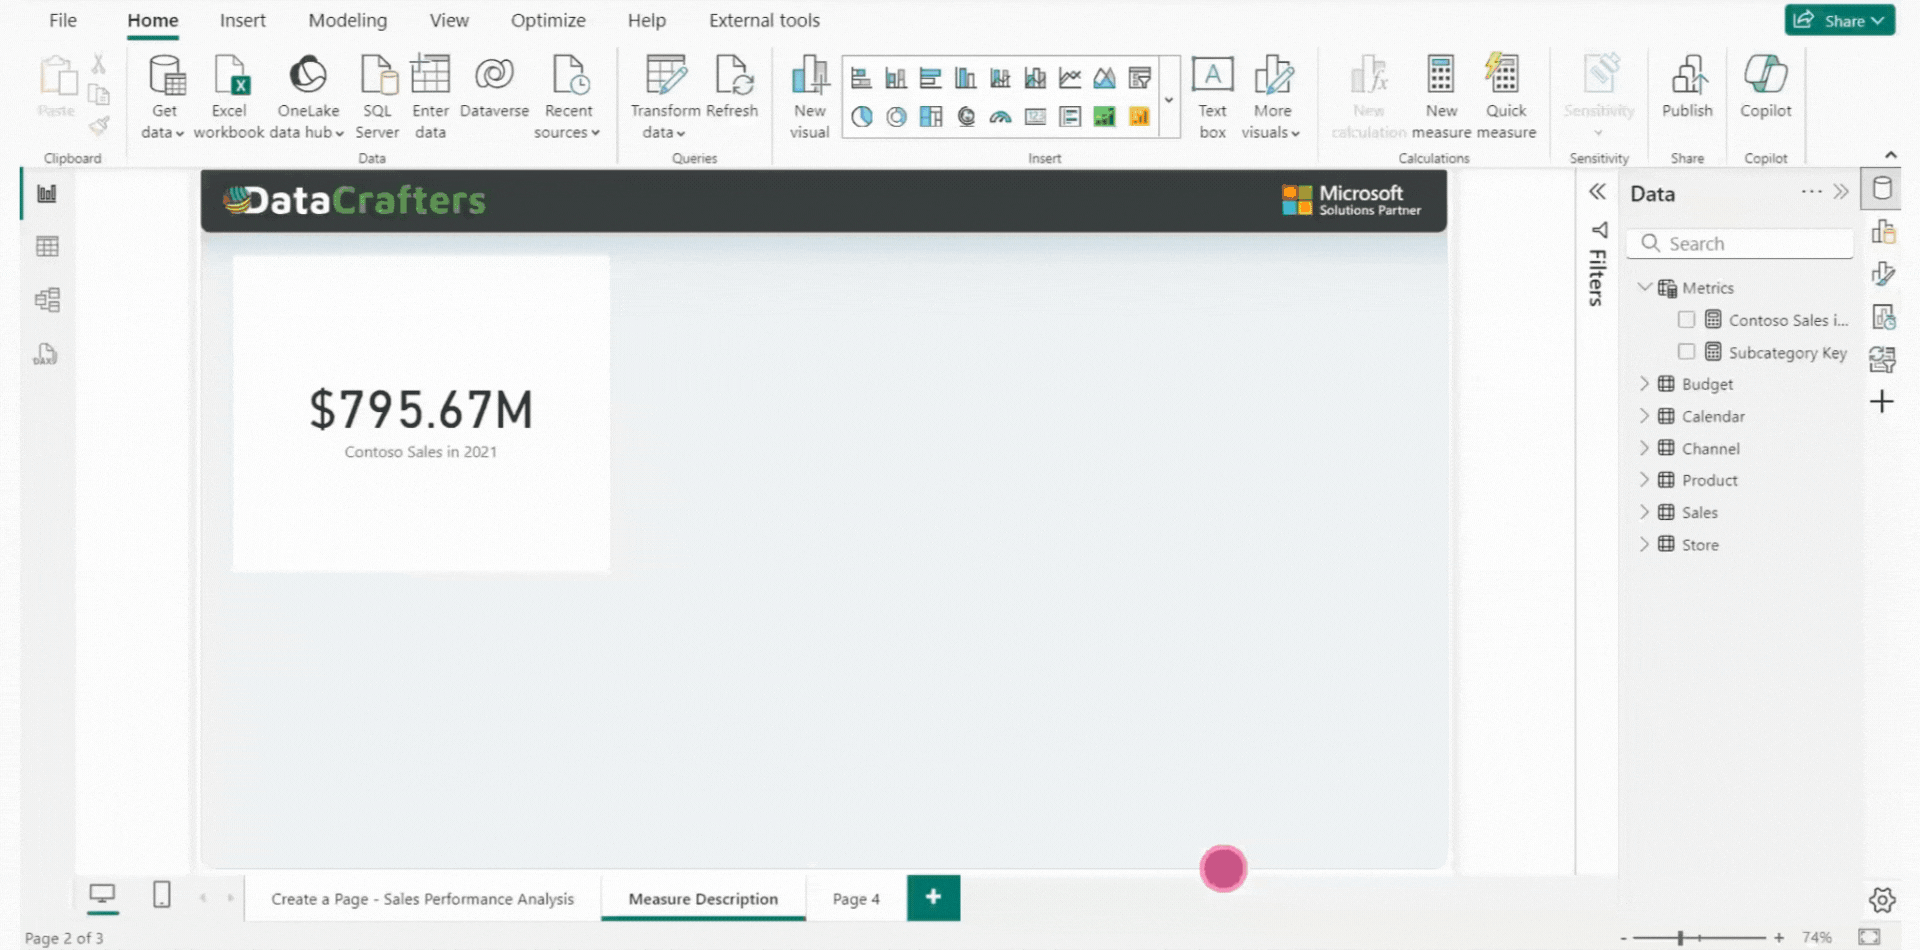
Task: Switch to Table view in left sidebar
Action: 47,247
